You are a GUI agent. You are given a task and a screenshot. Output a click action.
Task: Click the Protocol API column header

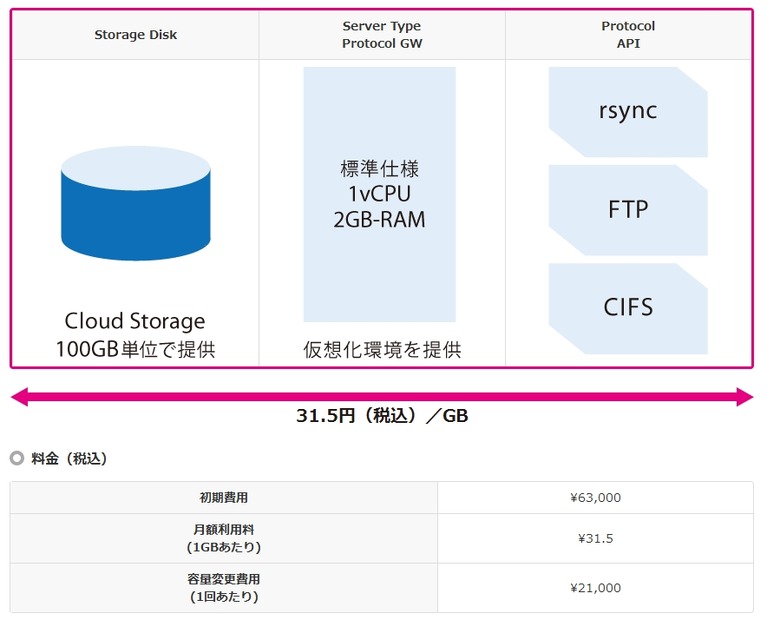pos(628,35)
